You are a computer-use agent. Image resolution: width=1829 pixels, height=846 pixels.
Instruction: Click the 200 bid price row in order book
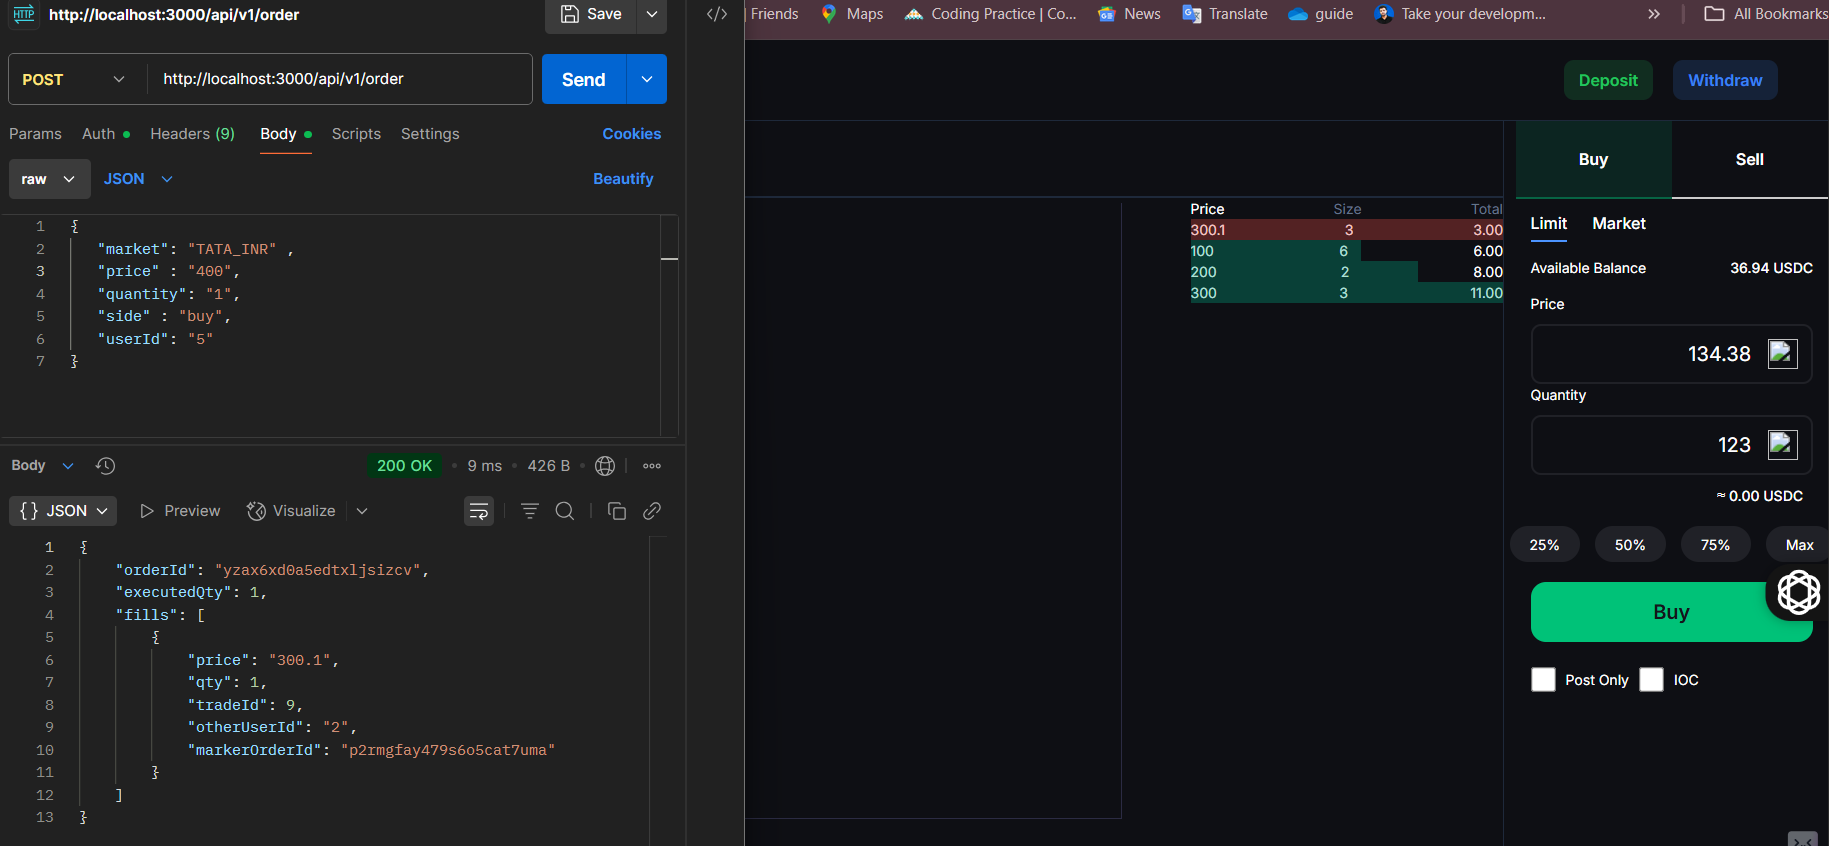(x=1346, y=272)
